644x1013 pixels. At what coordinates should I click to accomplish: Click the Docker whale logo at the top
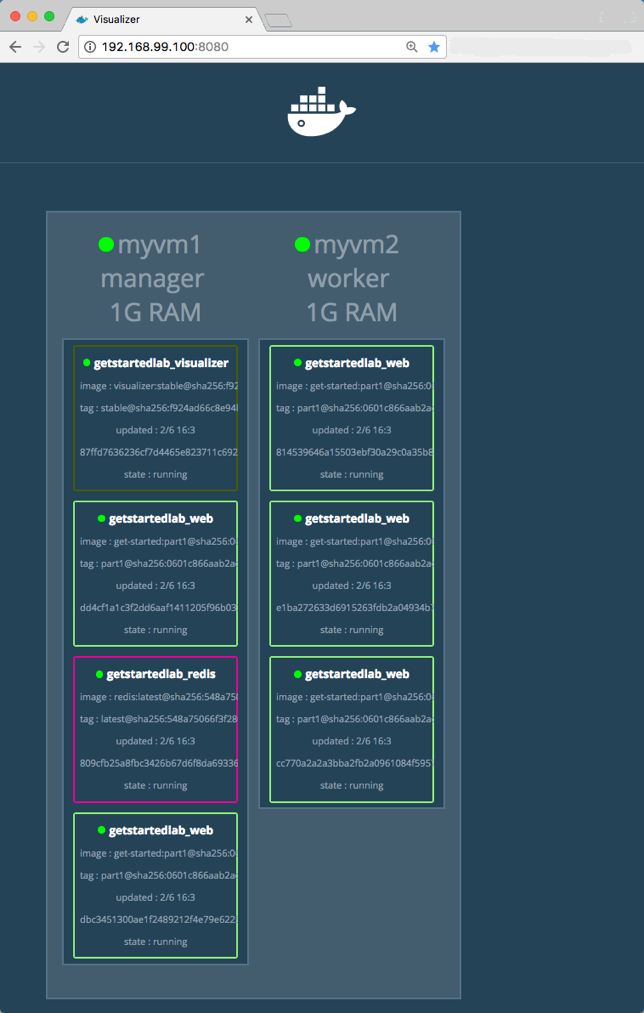(321, 111)
